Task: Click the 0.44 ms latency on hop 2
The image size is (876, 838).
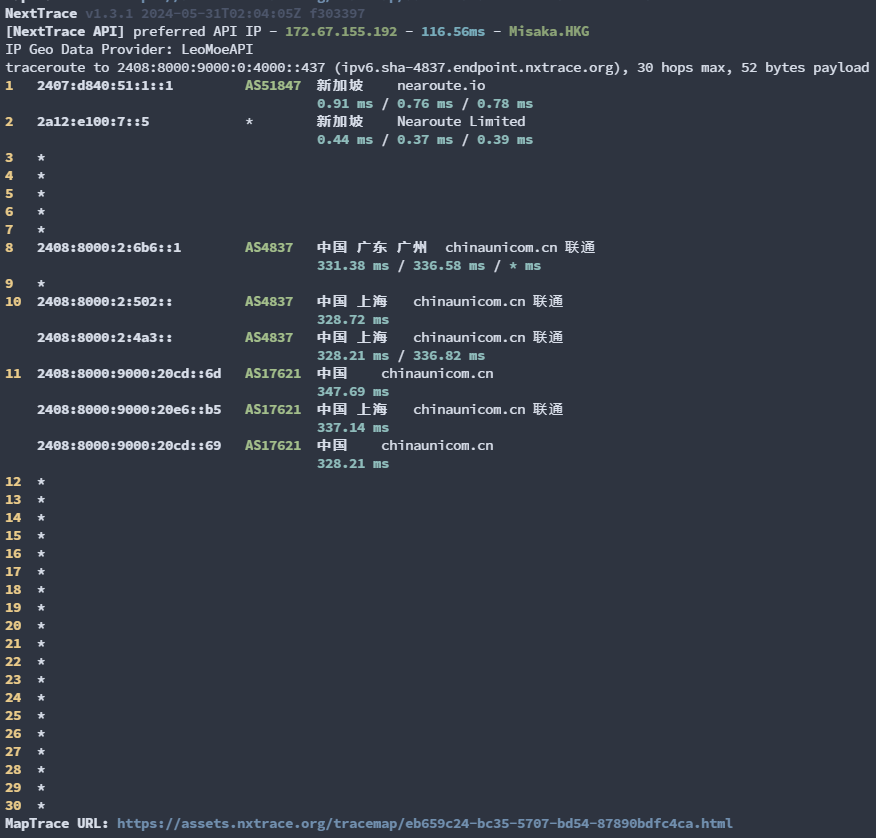Action: (345, 140)
